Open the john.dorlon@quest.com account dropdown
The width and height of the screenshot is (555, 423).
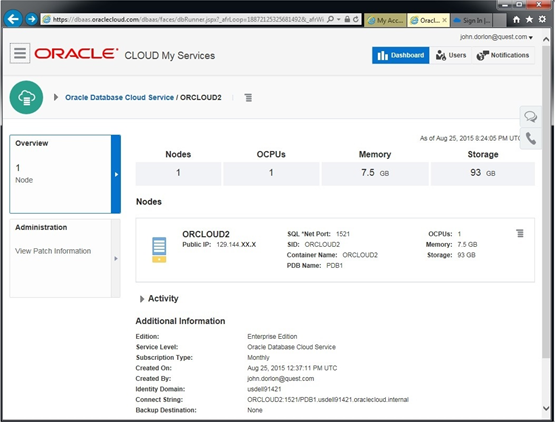pyautogui.click(x=496, y=37)
